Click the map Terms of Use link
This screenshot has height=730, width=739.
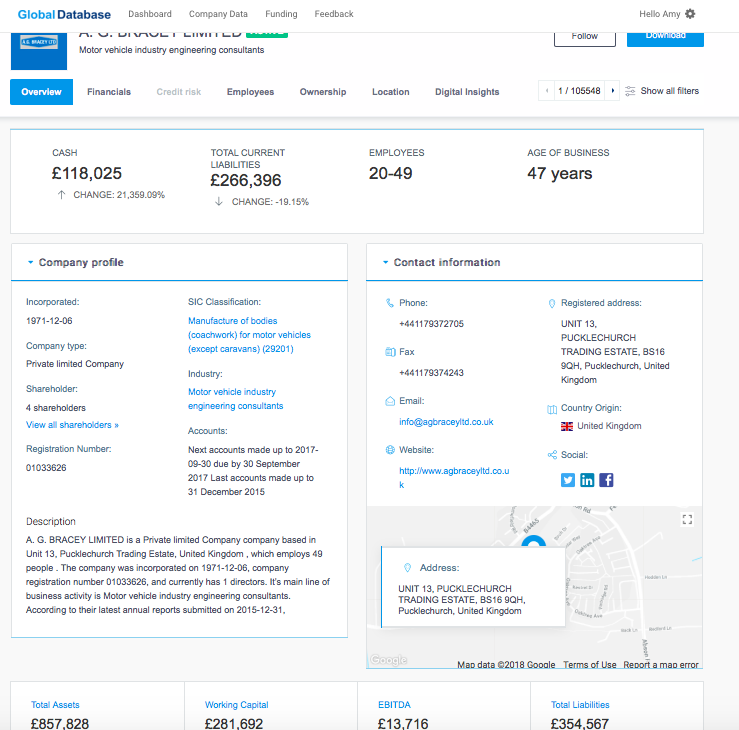click(x=590, y=664)
